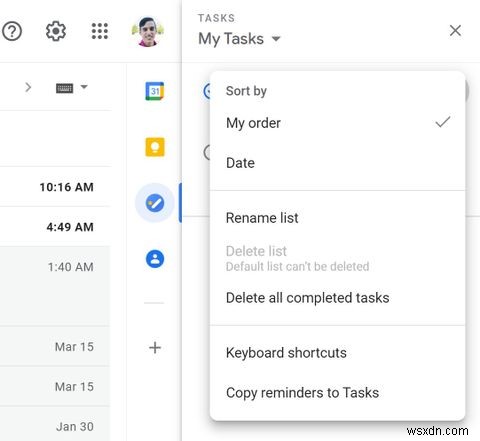Open the Help question mark icon
The image size is (480, 441).
[12, 32]
